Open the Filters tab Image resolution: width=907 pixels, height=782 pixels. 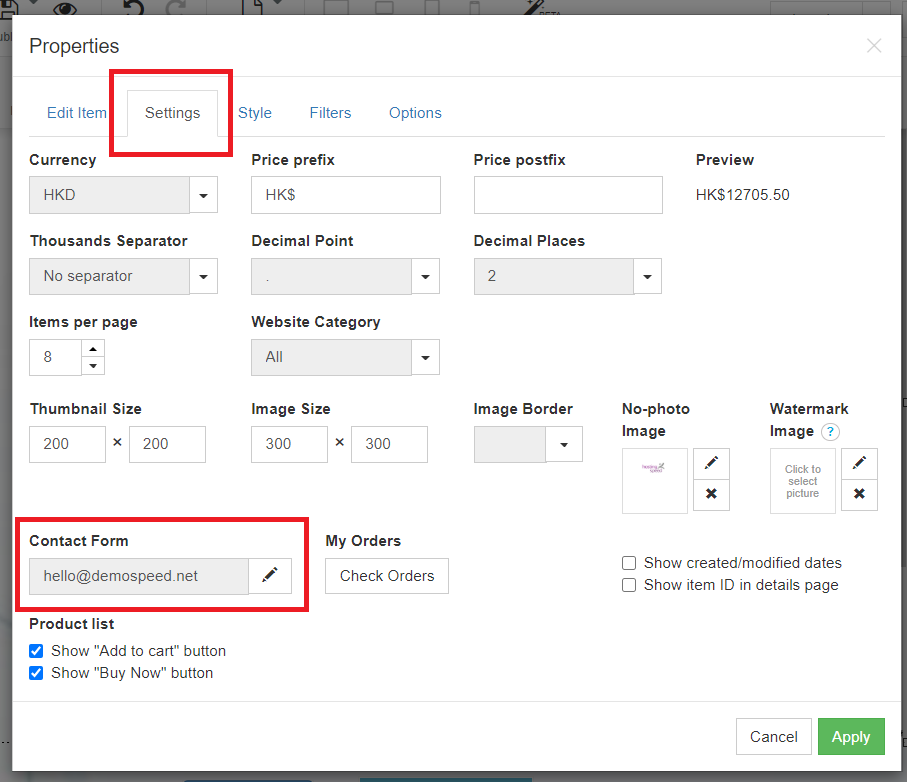(x=330, y=113)
